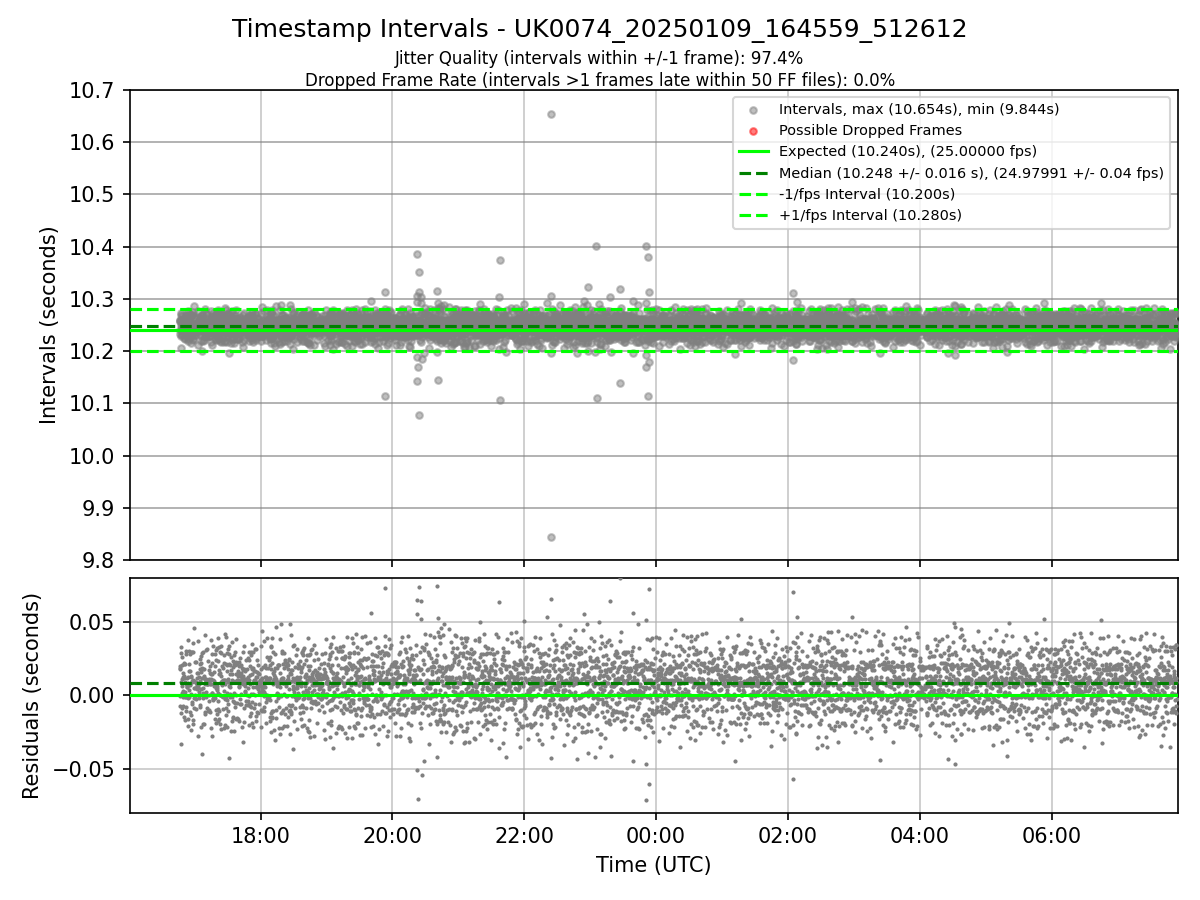This screenshot has width=1200, height=900.
Task: Click legend entry '+1/fps Interval (10.280s)'
Action: click(869, 214)
